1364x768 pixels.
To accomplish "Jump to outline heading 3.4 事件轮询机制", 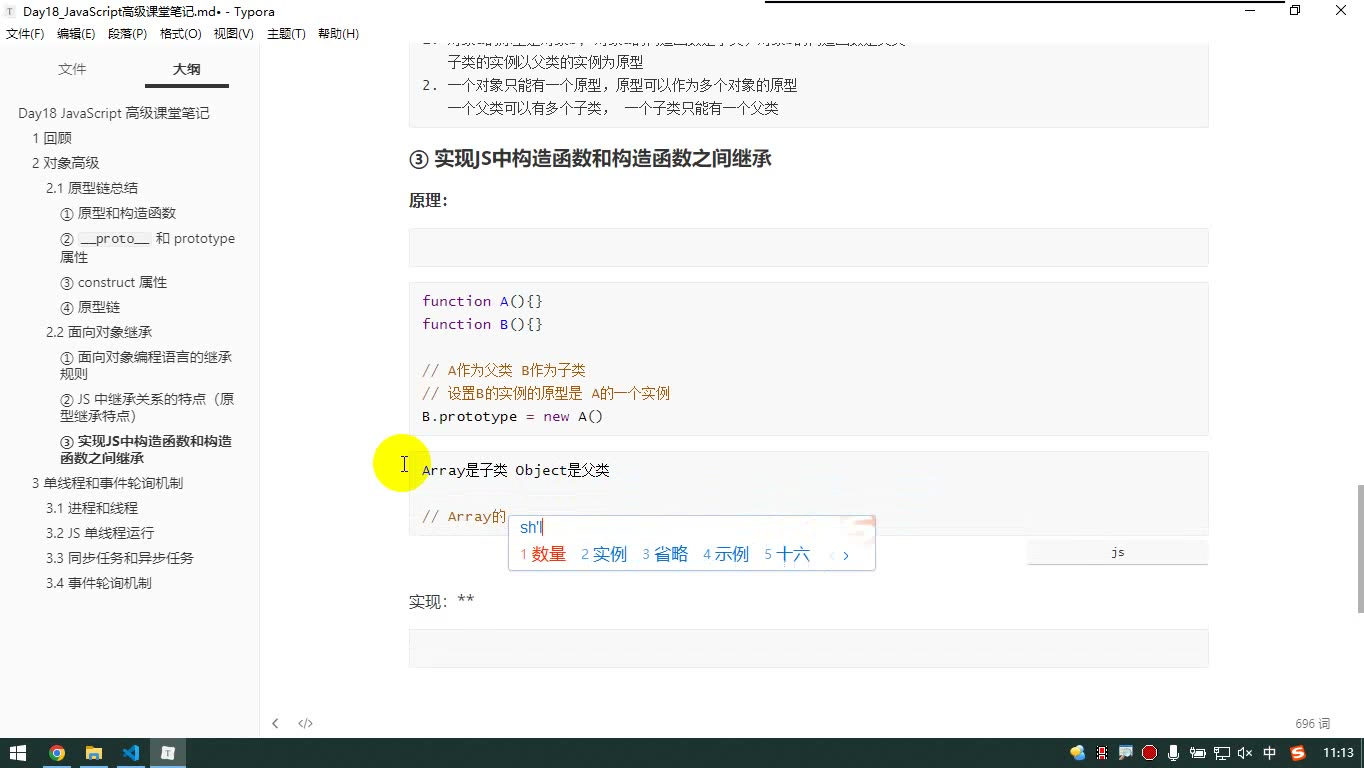I will (x=99, y=583).
